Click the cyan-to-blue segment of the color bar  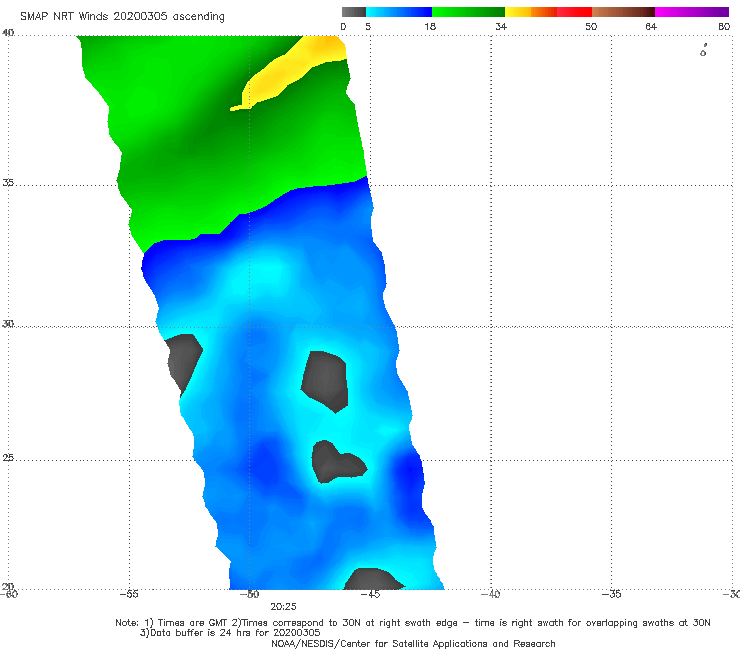point(399,12)
